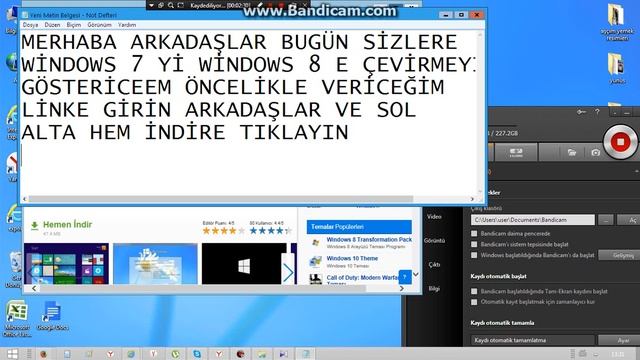The height and width of the screenshot is (360, 640).
Task: Click the blue question badge on webpage
Action: click(x=405, y=277)
